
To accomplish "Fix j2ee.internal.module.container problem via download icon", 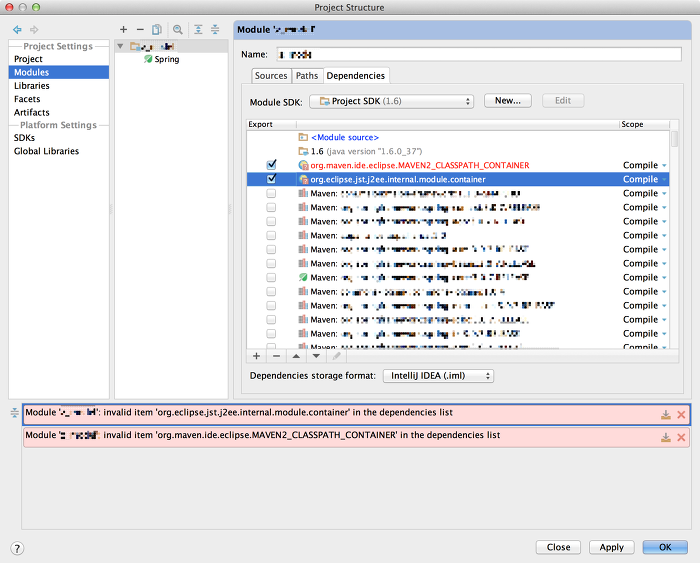I will [666, 415].
